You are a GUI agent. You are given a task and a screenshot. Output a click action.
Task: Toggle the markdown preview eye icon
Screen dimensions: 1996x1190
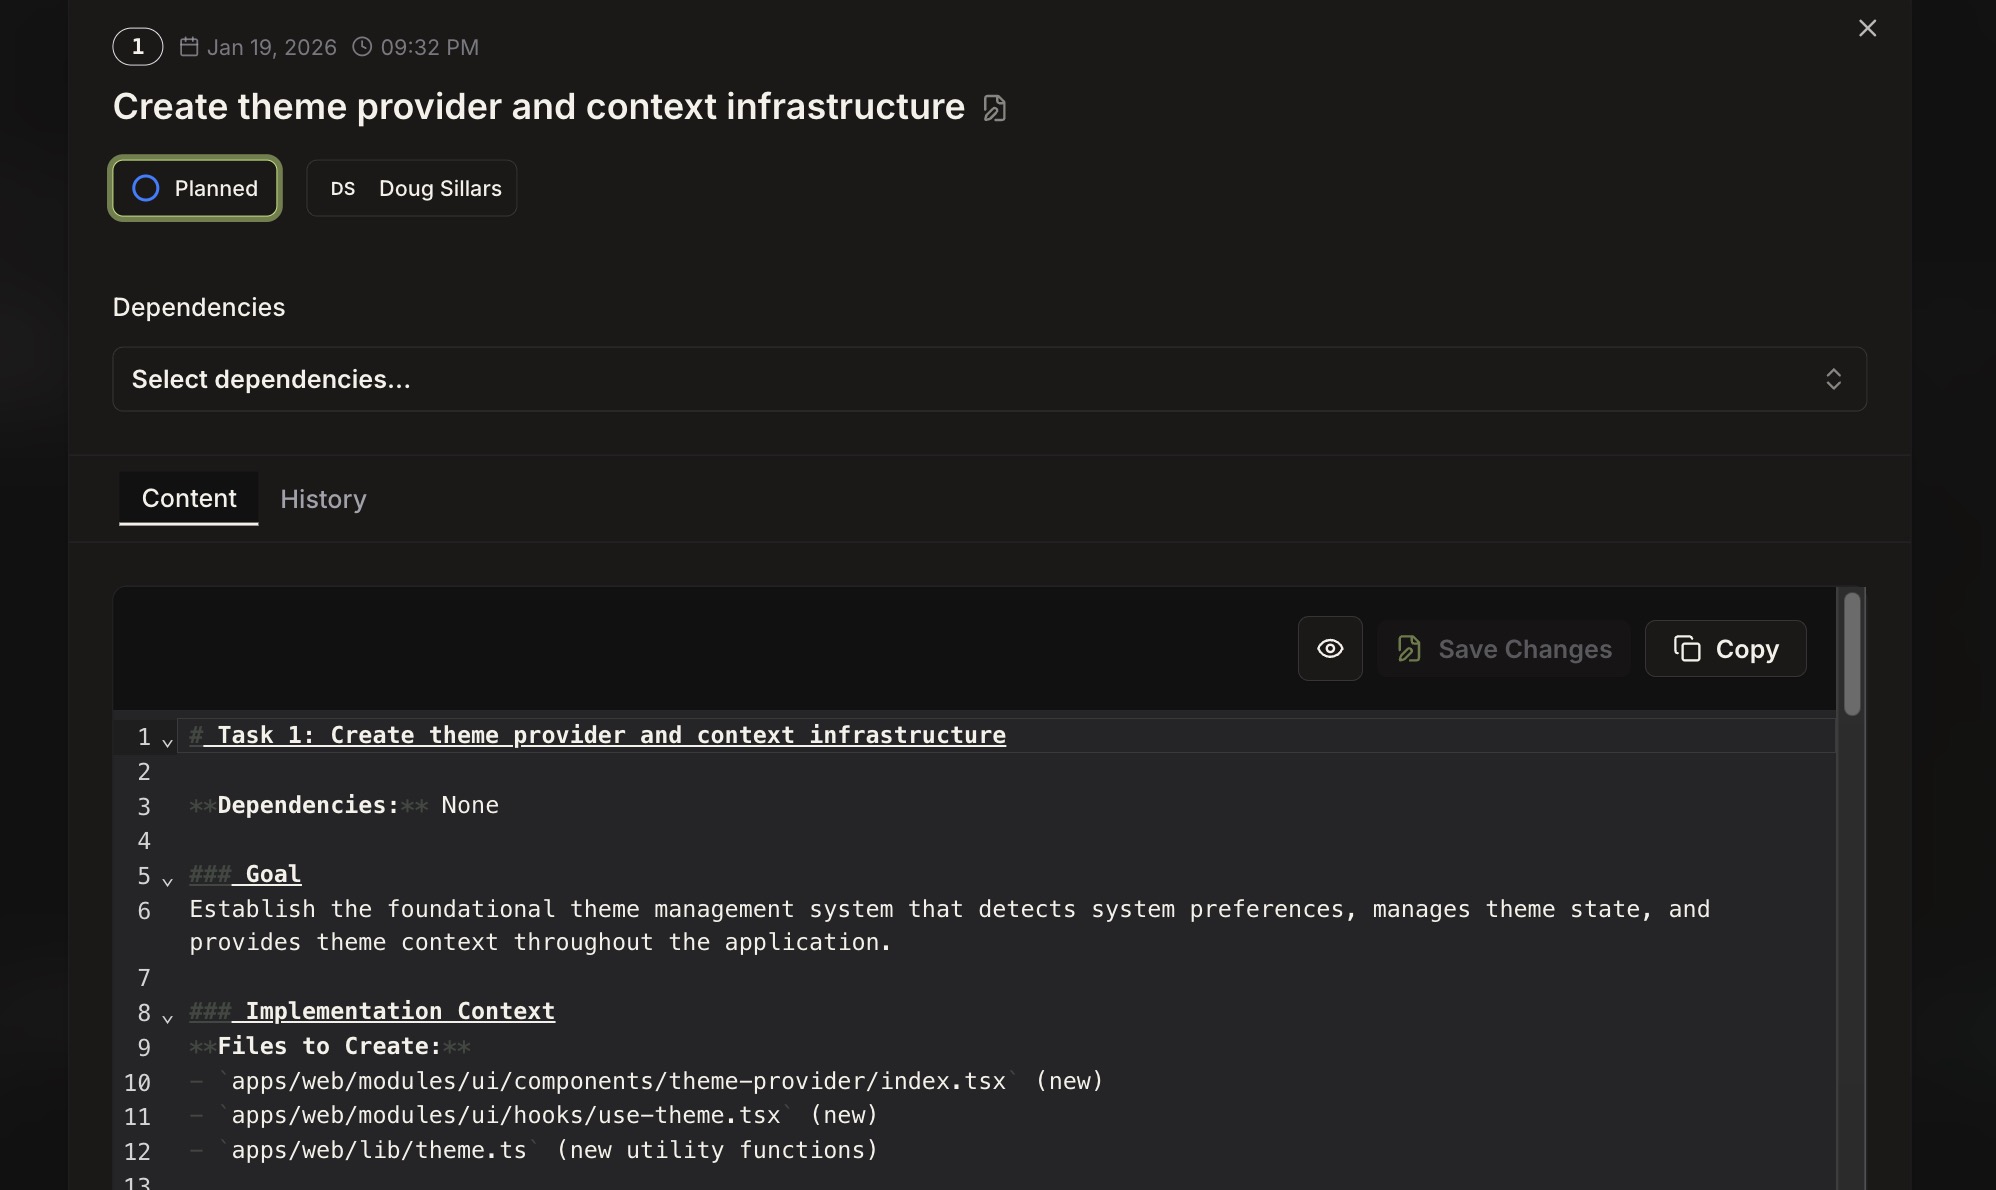1330,648
